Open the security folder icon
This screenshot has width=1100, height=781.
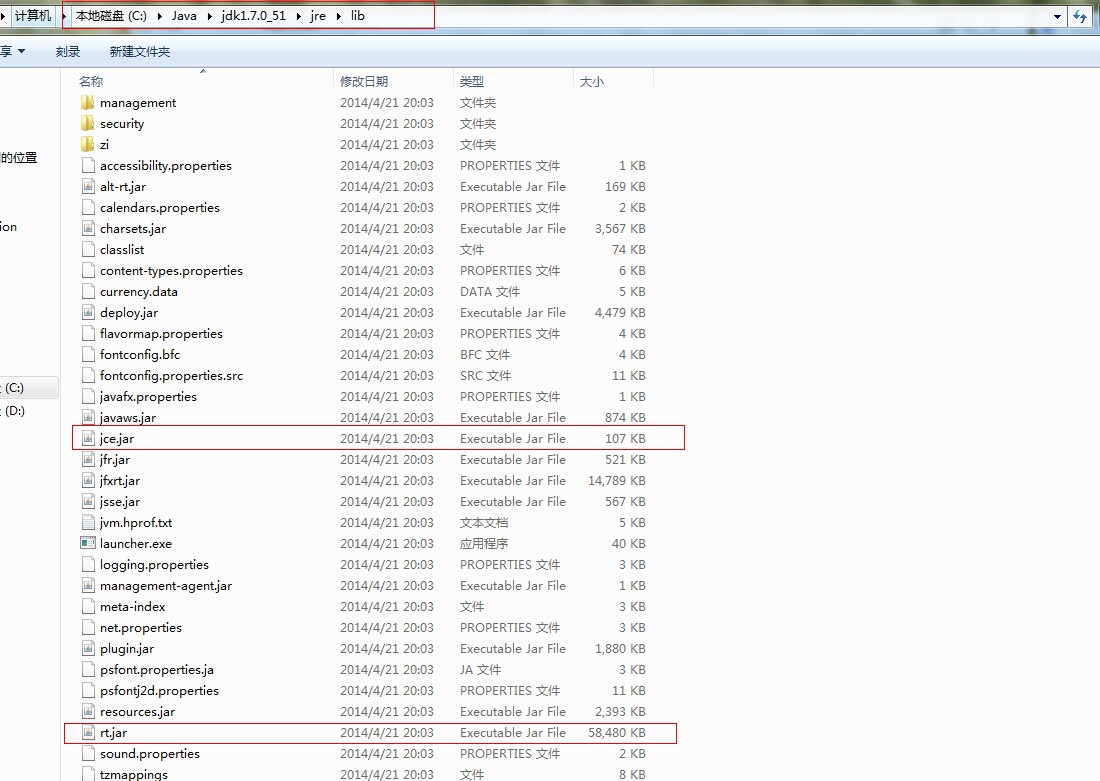point(88,124)
